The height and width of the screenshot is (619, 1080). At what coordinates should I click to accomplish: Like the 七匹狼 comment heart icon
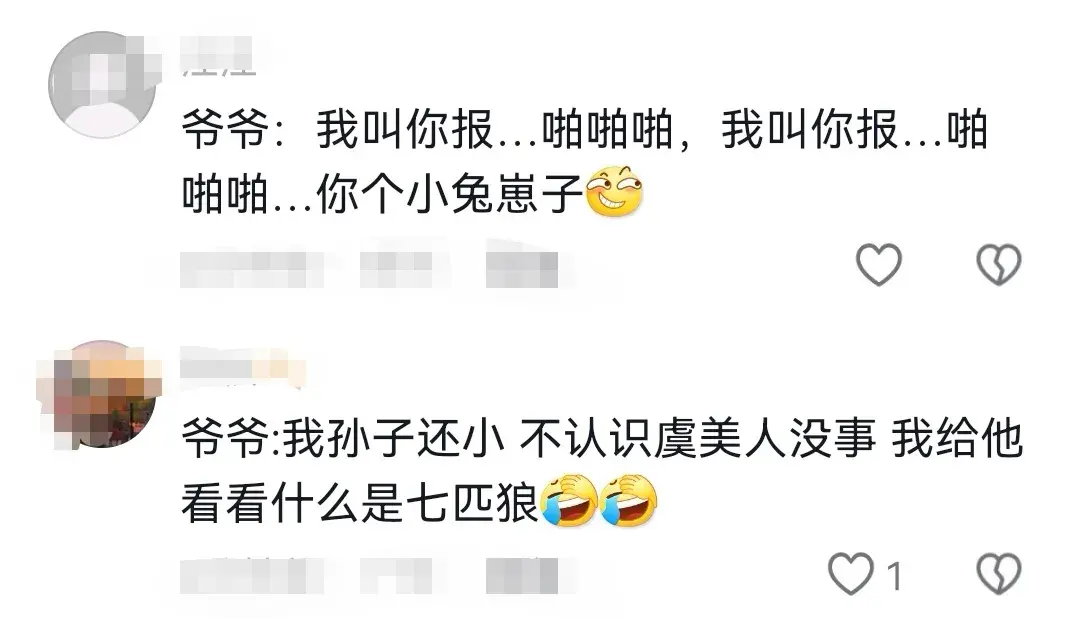(x=851, y=574)
